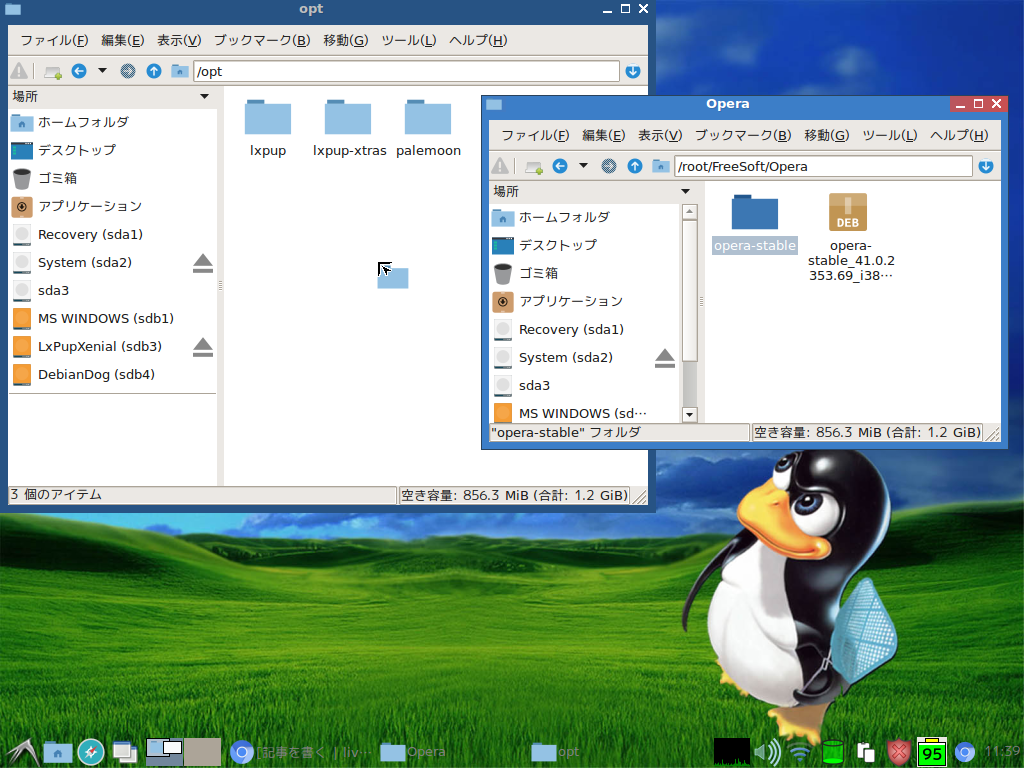The width and height of the screenshot is (1024, 768).
Task: Go back in Opera file manager window
Action: pyautogui.click(x=560, y=166)
